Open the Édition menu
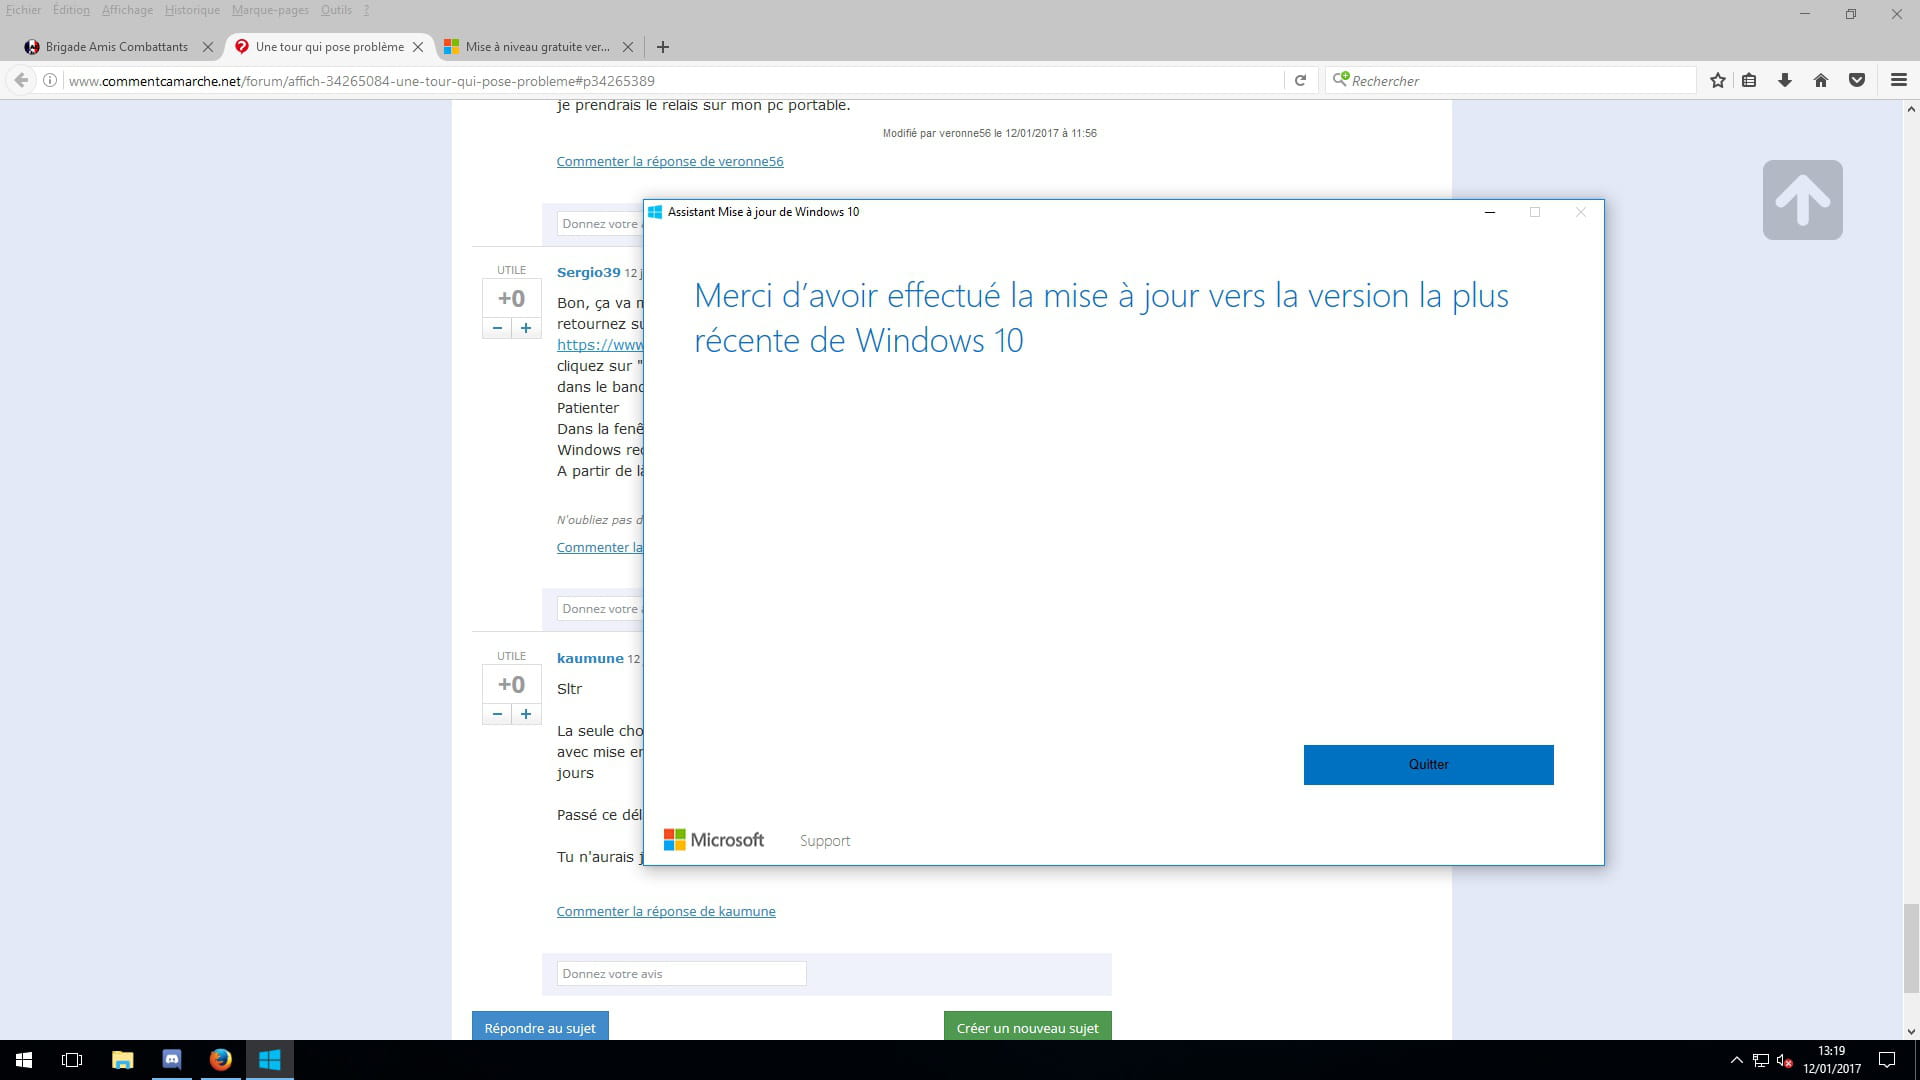 pyautogui.click(x=71, y=10)
